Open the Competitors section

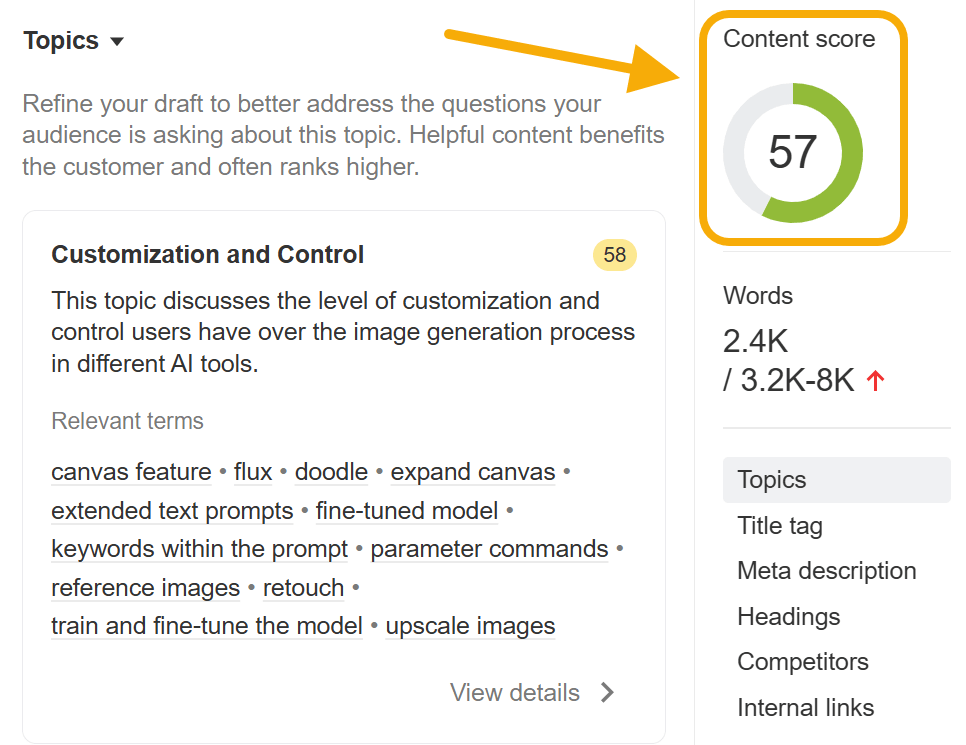[803, 662]
